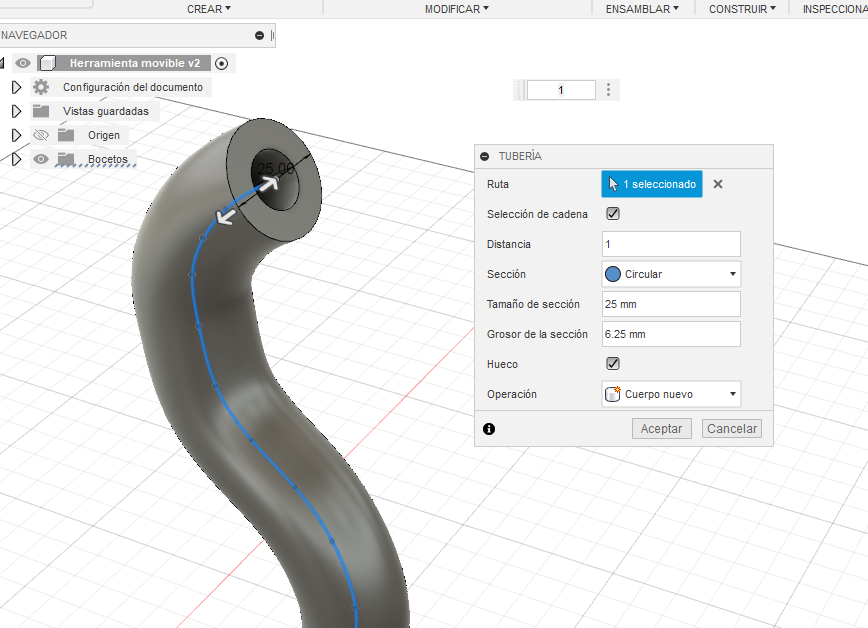This screenshot has height=628, width=868.
Task: Click the gear icon of Configuración del documento
Action: 41,87
